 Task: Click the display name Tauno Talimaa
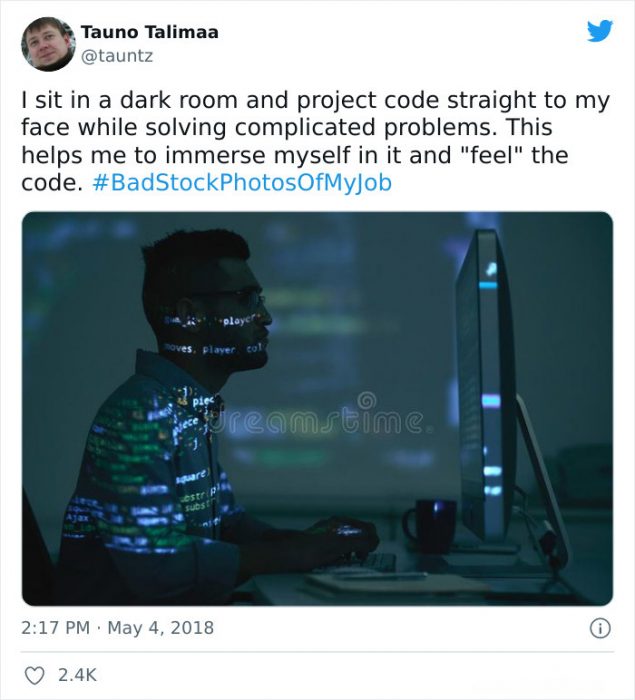tap(150, 32)
